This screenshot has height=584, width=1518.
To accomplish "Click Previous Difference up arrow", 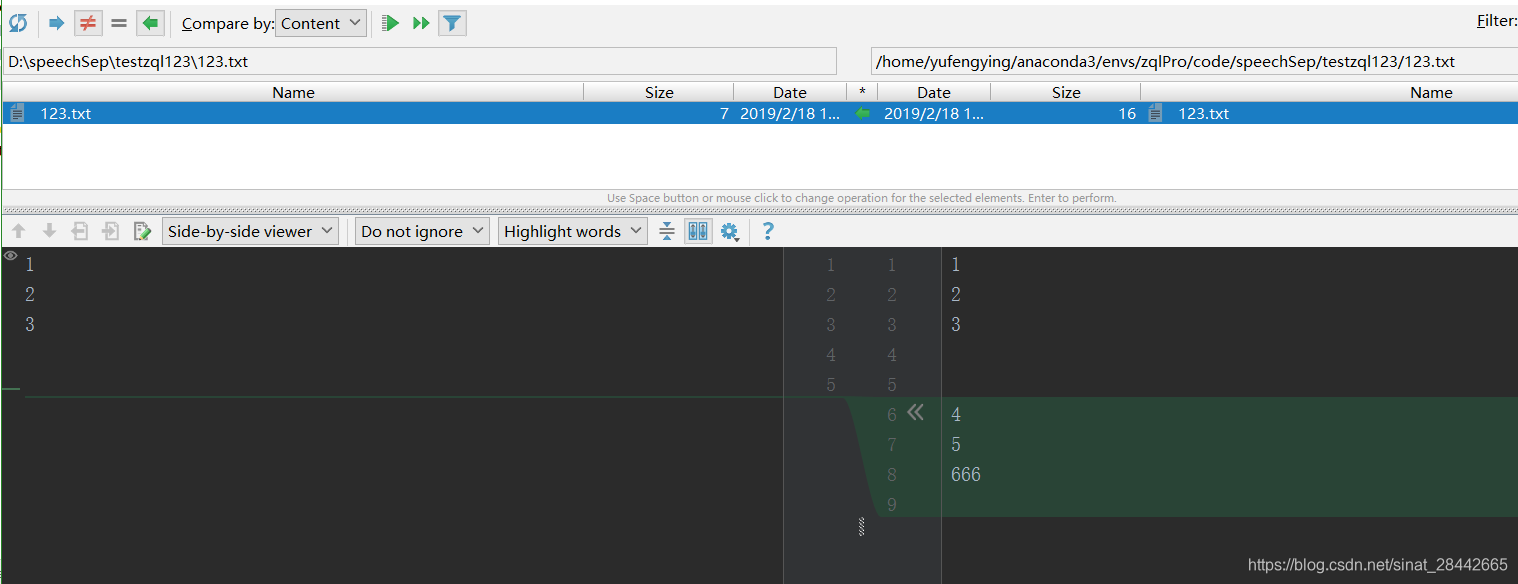I will coord(18,231).
